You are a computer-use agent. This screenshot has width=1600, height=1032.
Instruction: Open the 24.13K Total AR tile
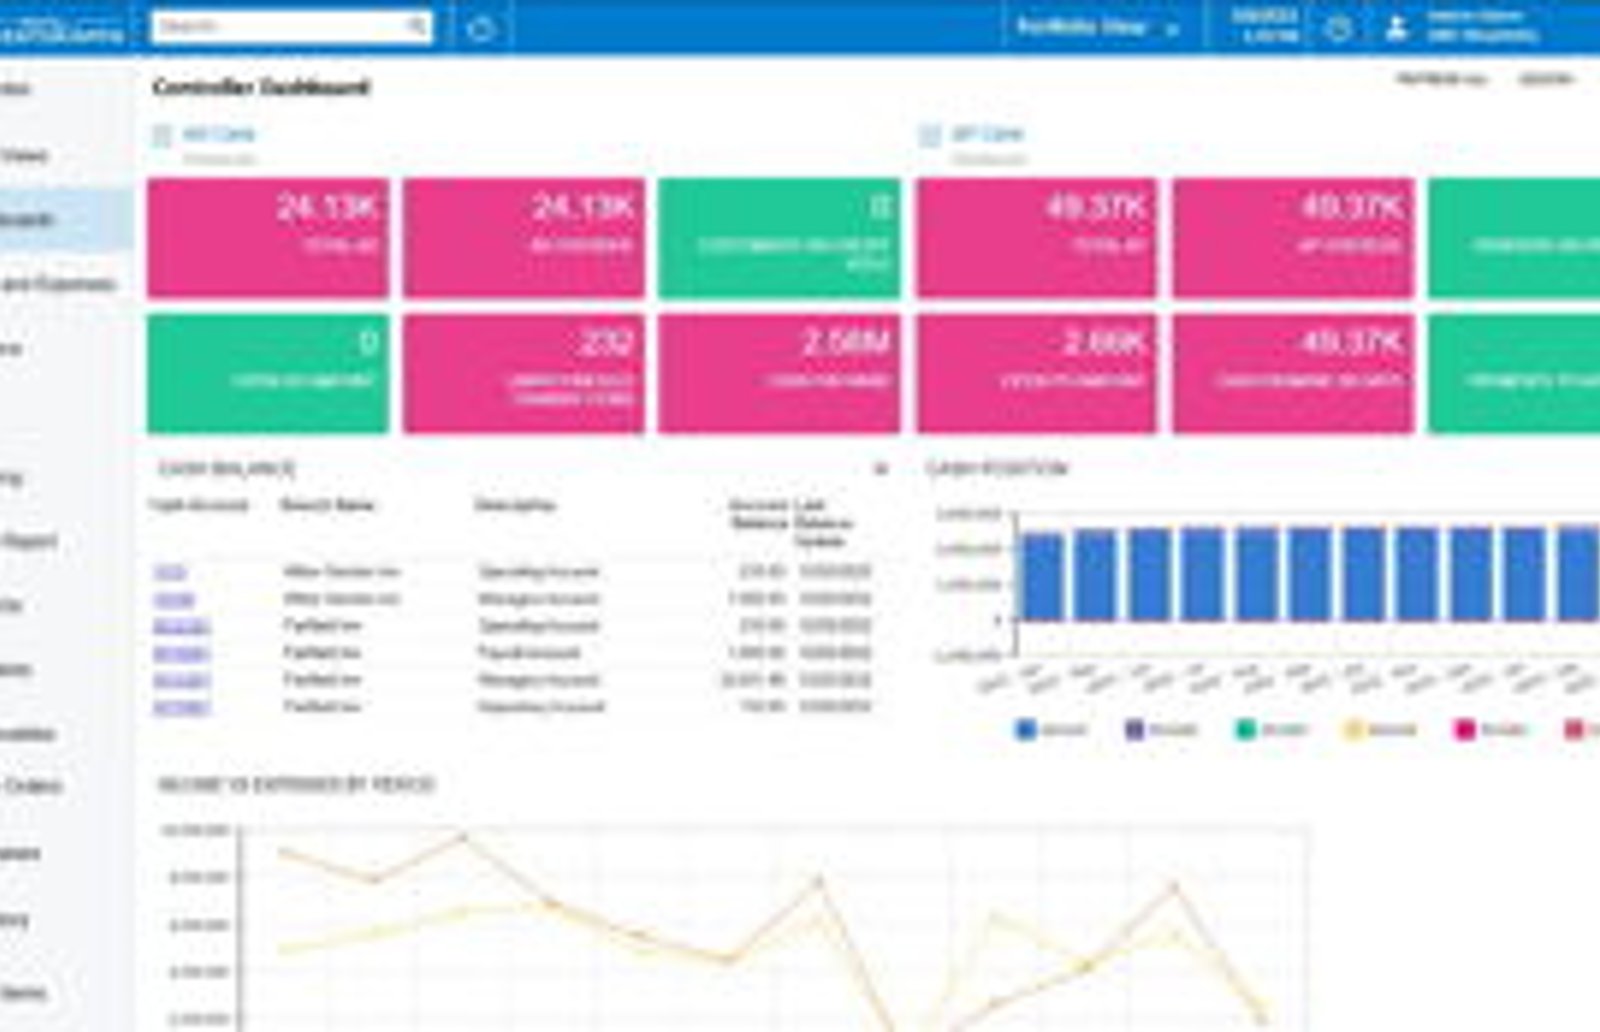tap(268, 238)
